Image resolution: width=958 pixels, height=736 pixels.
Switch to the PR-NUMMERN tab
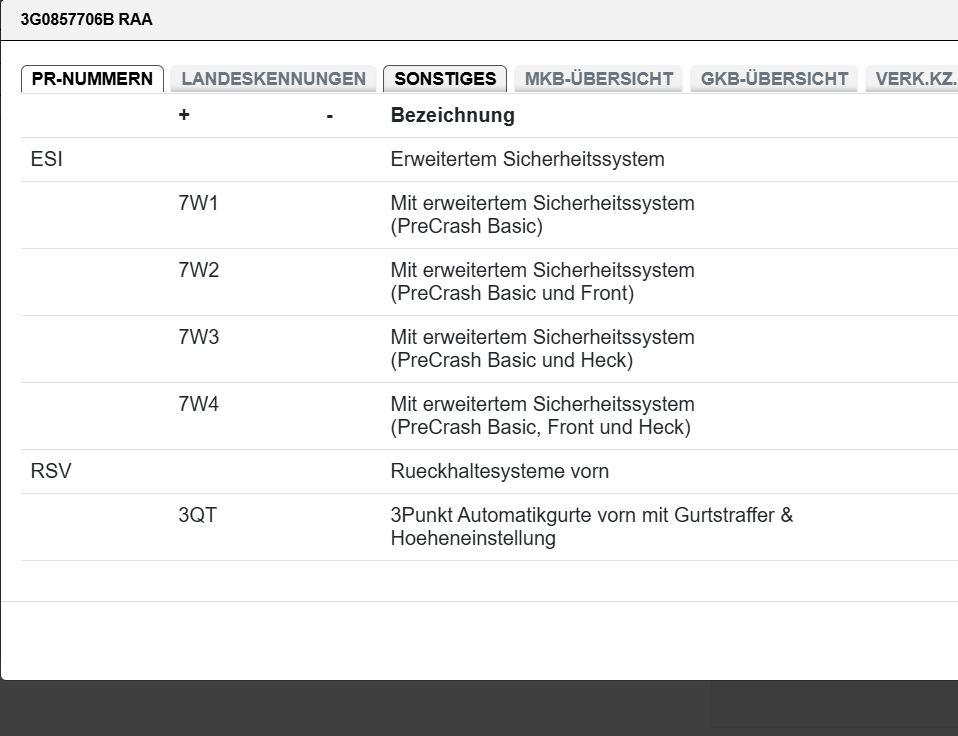(x=93, y=79)
